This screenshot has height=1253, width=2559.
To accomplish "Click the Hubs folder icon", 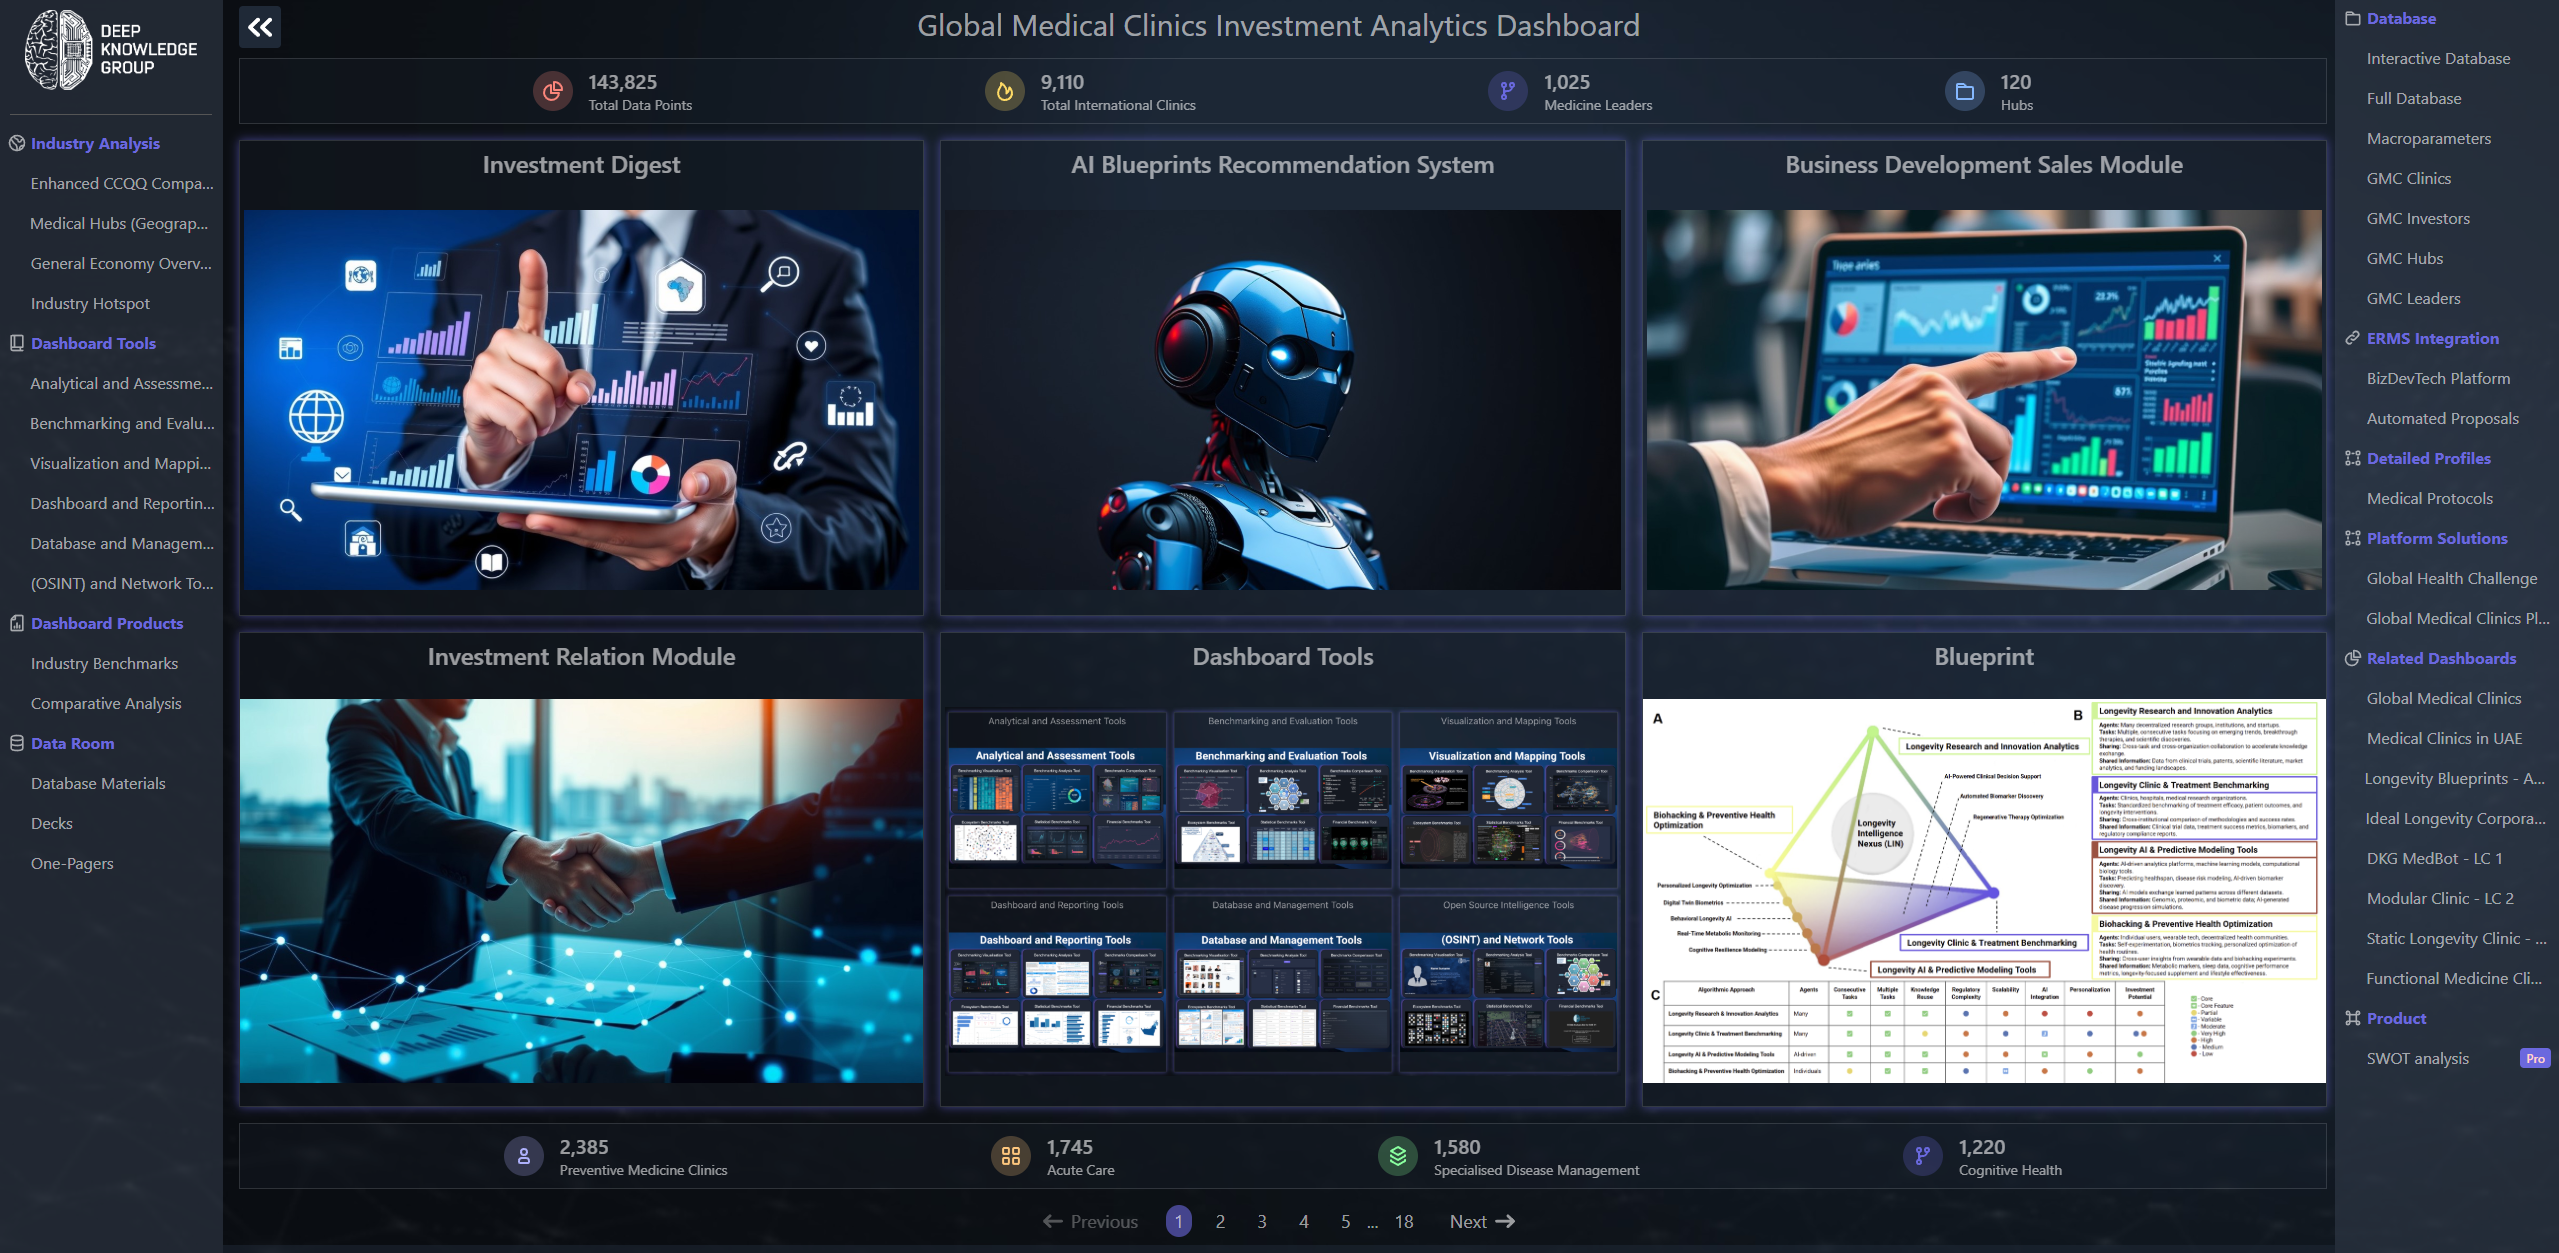I will pos(1964,92).
